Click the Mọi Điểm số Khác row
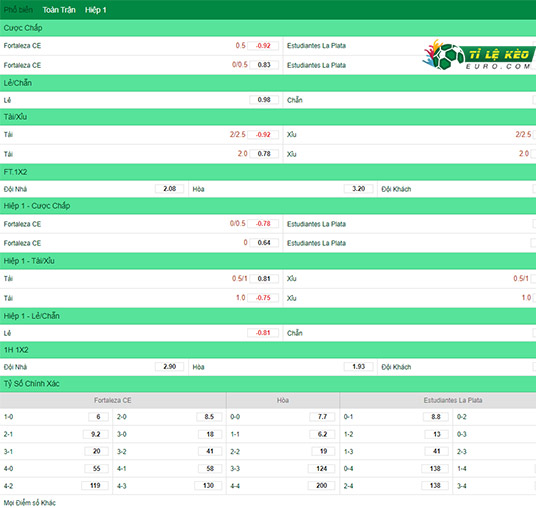This screenshot has height=508, width=536. point(268,503)
